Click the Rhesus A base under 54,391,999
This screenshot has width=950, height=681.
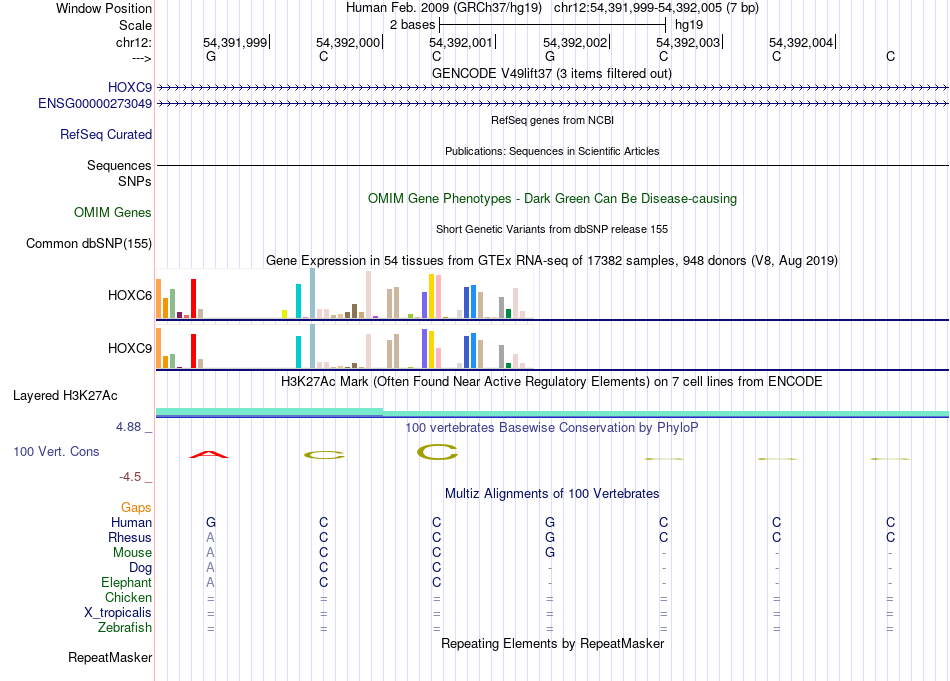coord(210,537)
